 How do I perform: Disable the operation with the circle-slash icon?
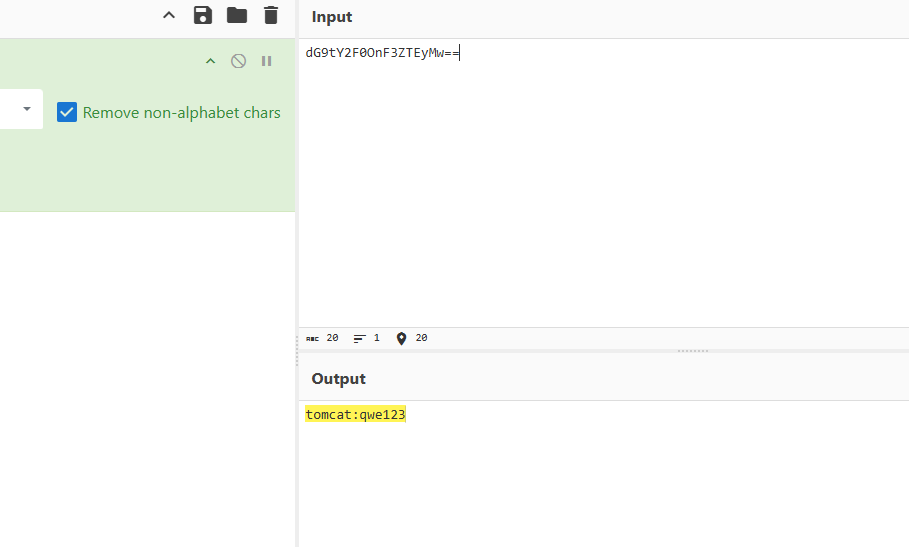[x=238, y=61]
